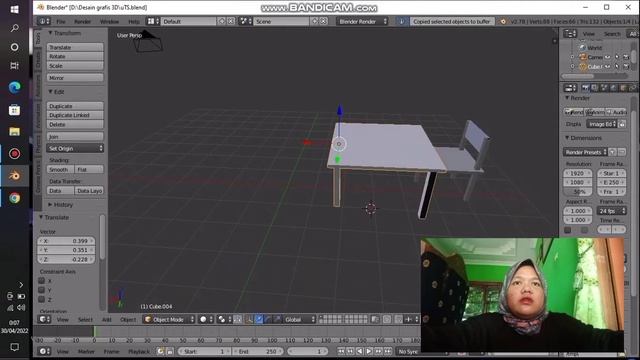Click the scene browse icon
The height and width of the screenshot is (360, 640).
pyautogui.click(x=246, y=21)
